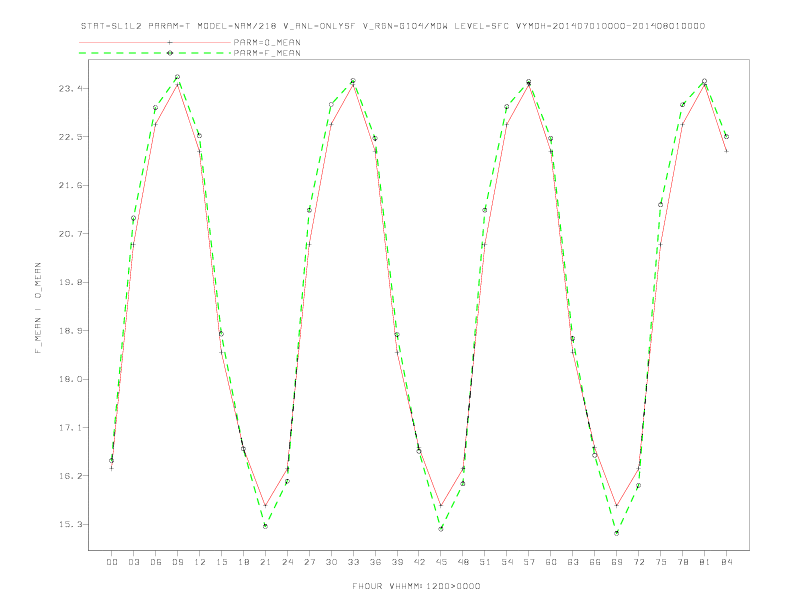This screenshot has height=612, width=792.
Task: Click the x-axis tick label 51
Action: (x=485, y=562)
